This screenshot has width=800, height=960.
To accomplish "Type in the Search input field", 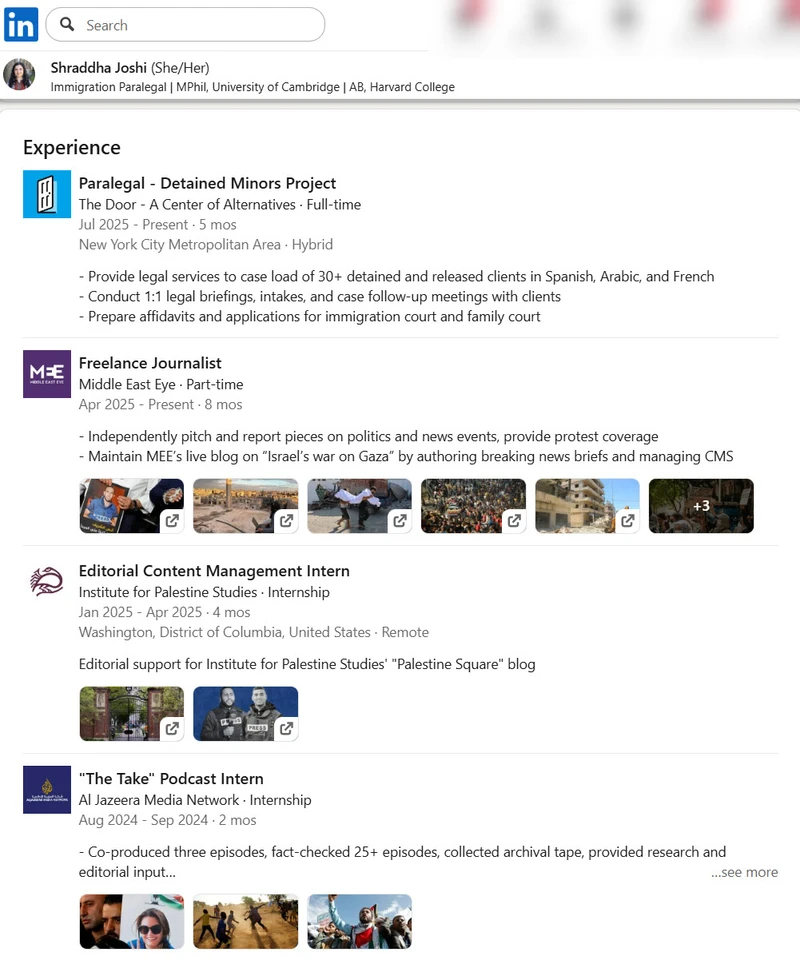I will [x=200, y=25].
